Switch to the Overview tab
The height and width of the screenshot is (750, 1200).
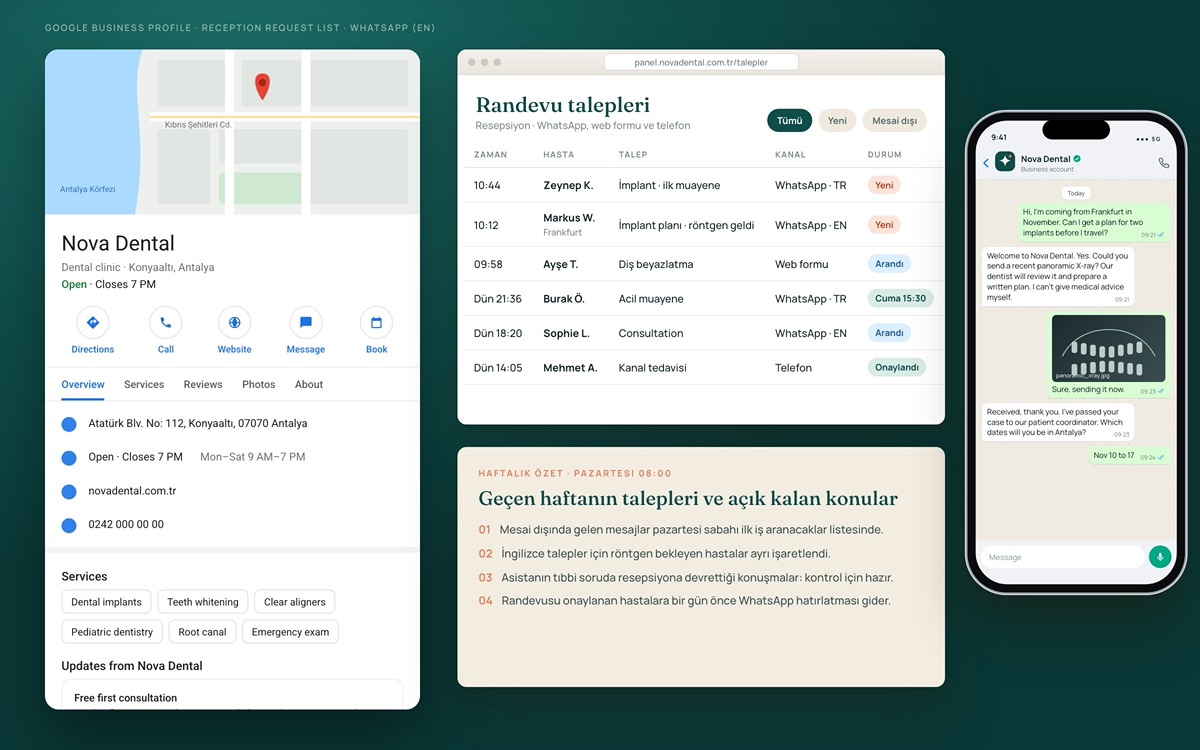tap(83, 385)
